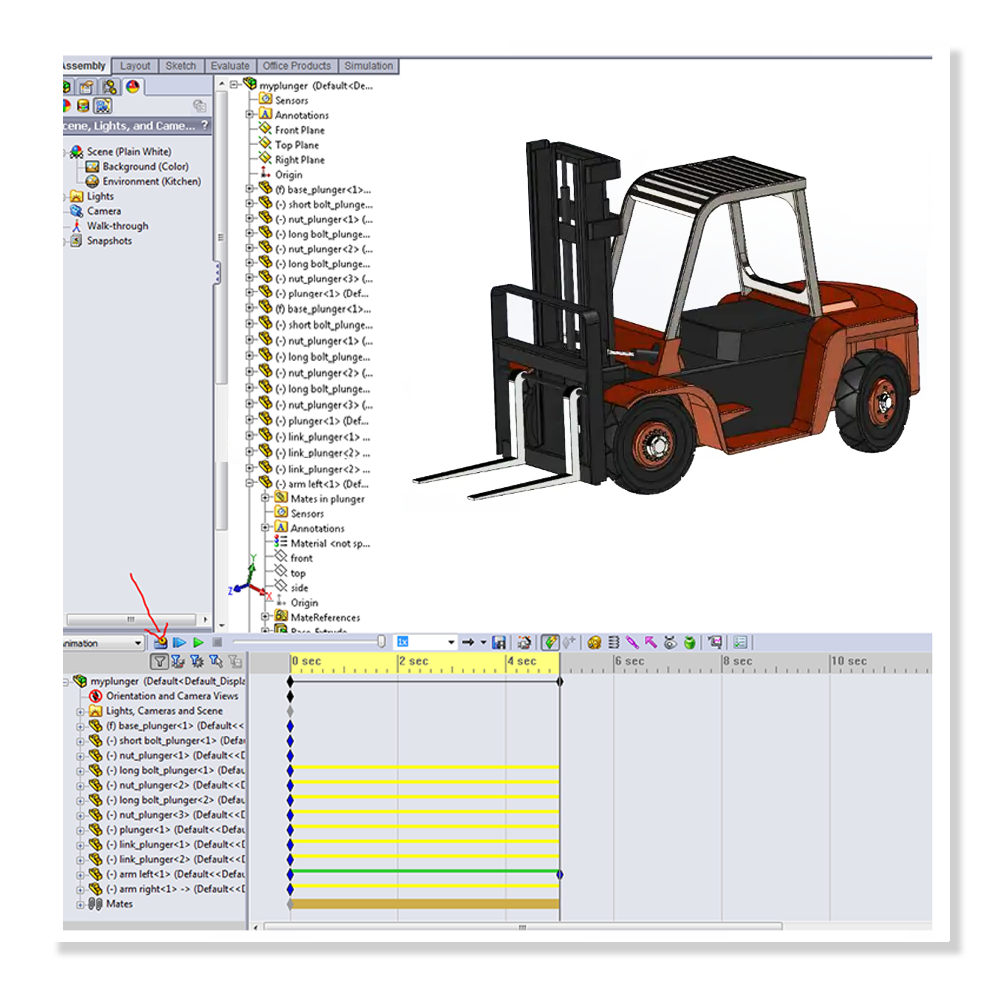This screenshot has height=995, width=1006.
Task: Switch to the Sketch tab
Action: pyautogui.click(x=181, y=65)
